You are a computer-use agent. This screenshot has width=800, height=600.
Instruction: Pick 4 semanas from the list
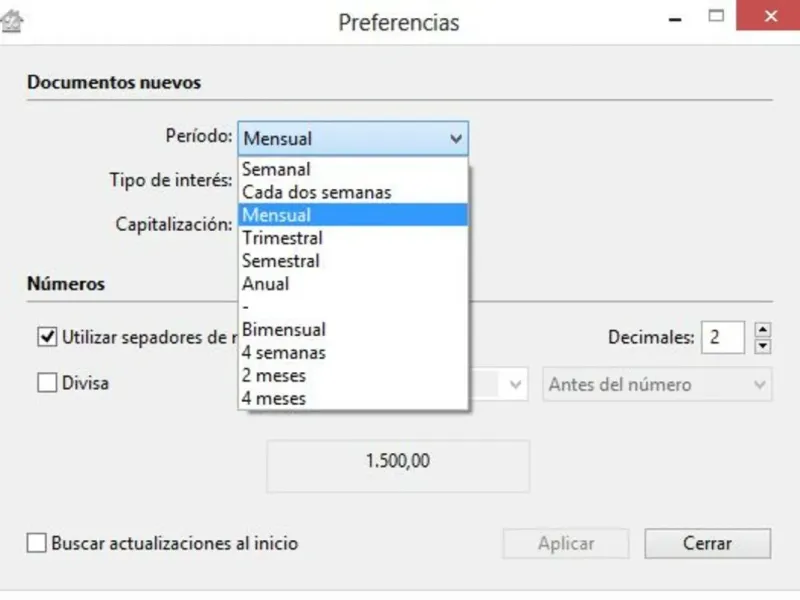click(283, 352)
